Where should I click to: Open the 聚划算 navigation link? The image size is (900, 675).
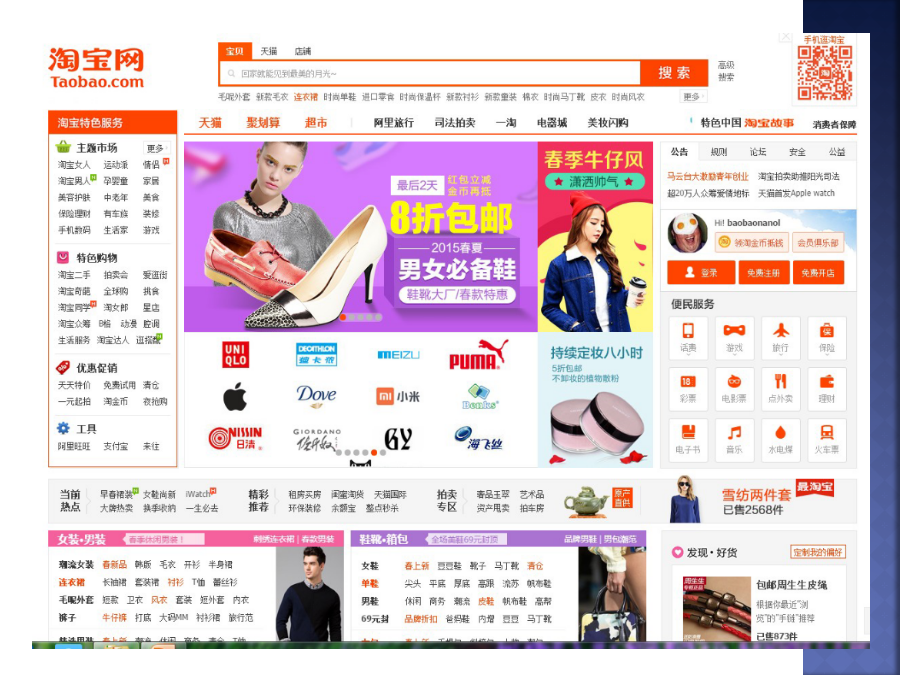[x=263, y=123]
